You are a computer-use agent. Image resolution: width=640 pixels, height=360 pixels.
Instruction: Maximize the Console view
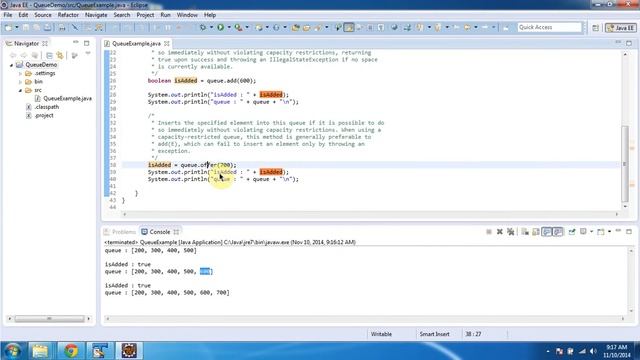point(629,231)
